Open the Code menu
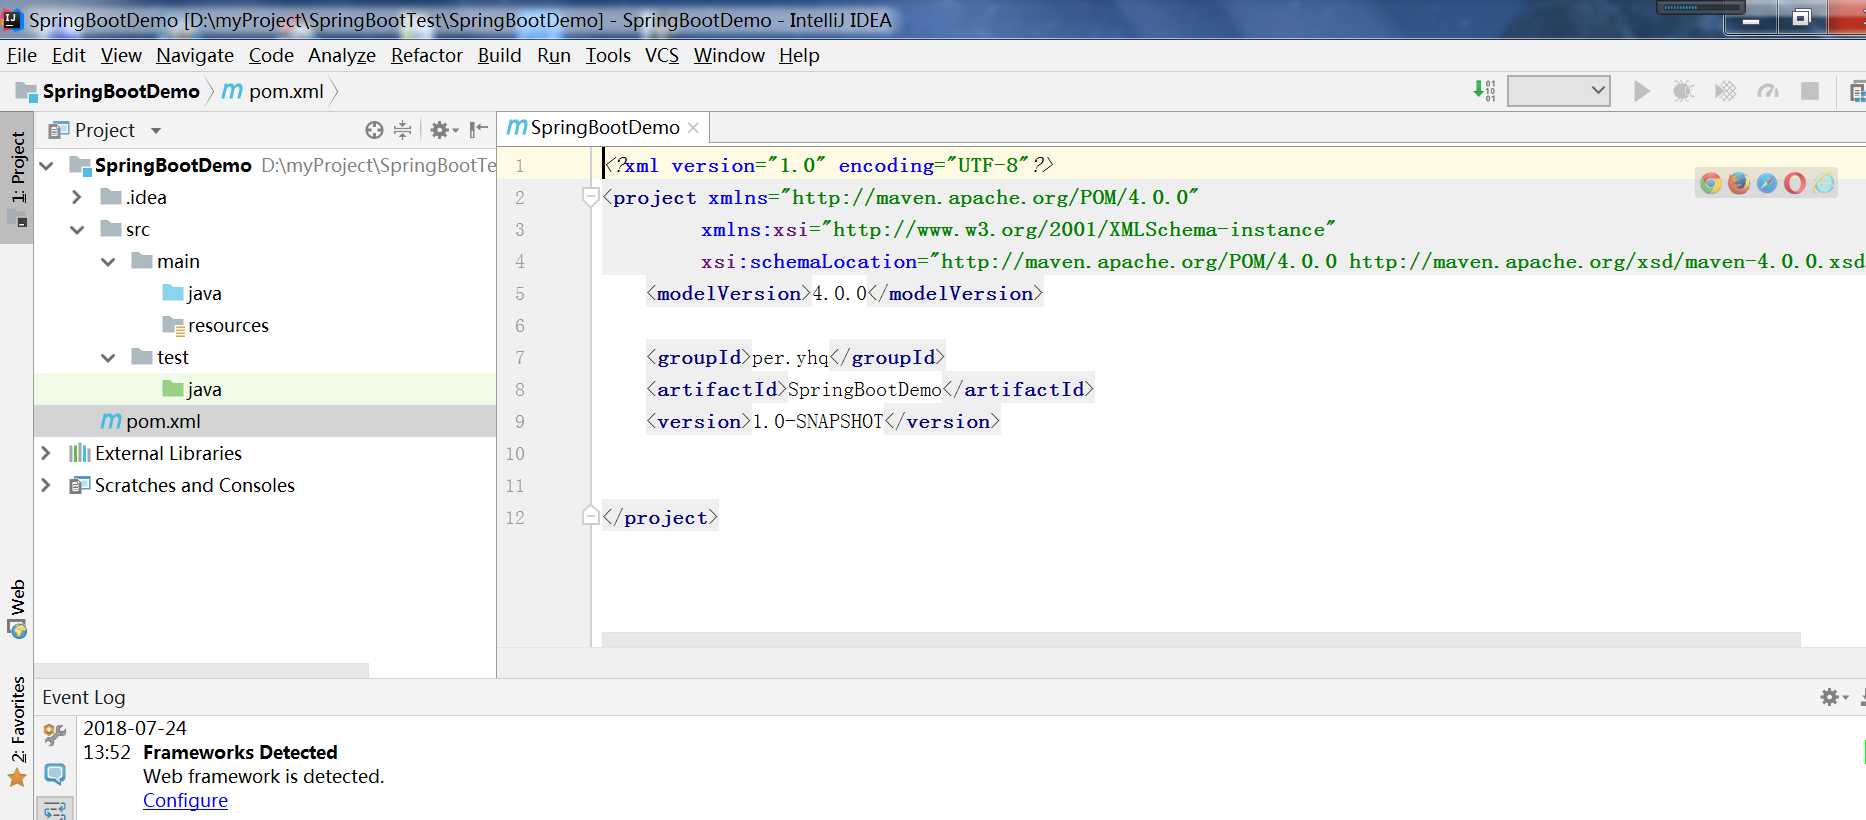 click(x=271, y=55)
